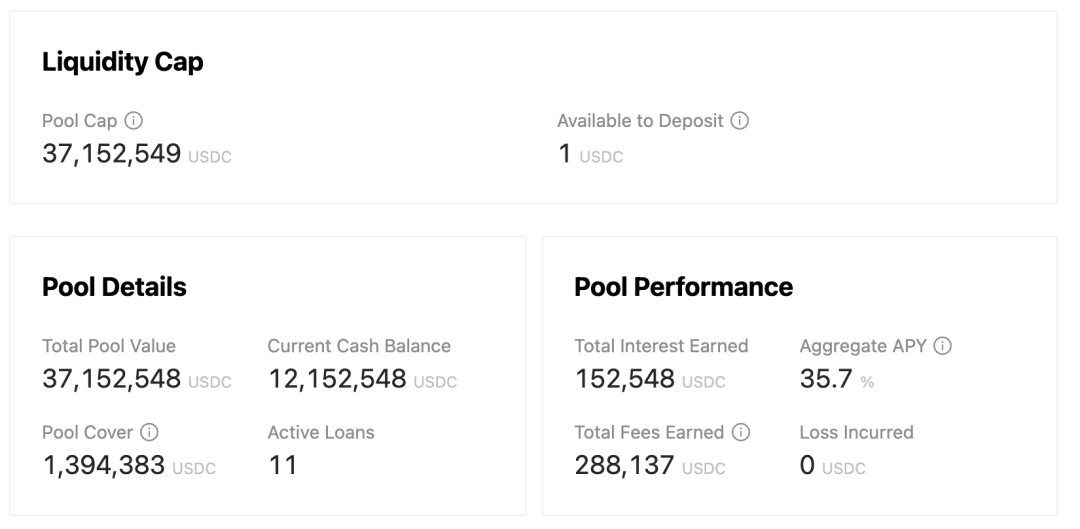Screen dimensions: 1080x529
Task: Click the Current Cash Balance label
Action: (359, 346)
